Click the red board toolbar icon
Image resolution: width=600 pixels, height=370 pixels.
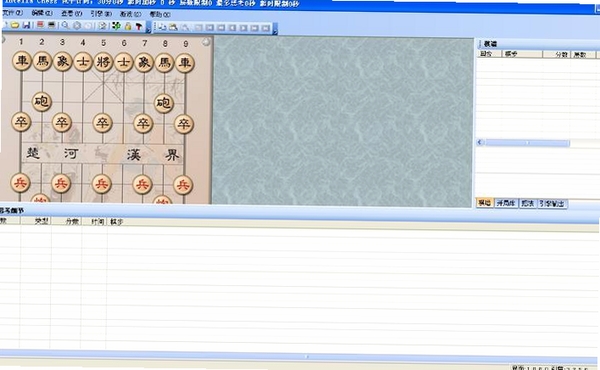(x=40, y=25)
